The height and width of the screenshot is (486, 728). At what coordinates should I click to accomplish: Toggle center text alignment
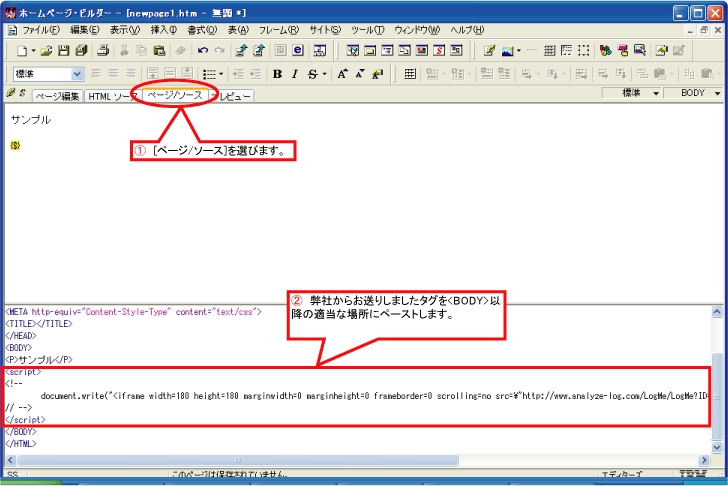point(113,73)
